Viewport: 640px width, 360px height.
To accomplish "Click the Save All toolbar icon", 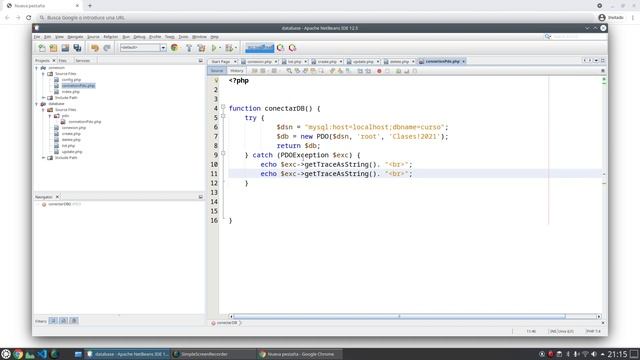I will click(x=77, y=48).
